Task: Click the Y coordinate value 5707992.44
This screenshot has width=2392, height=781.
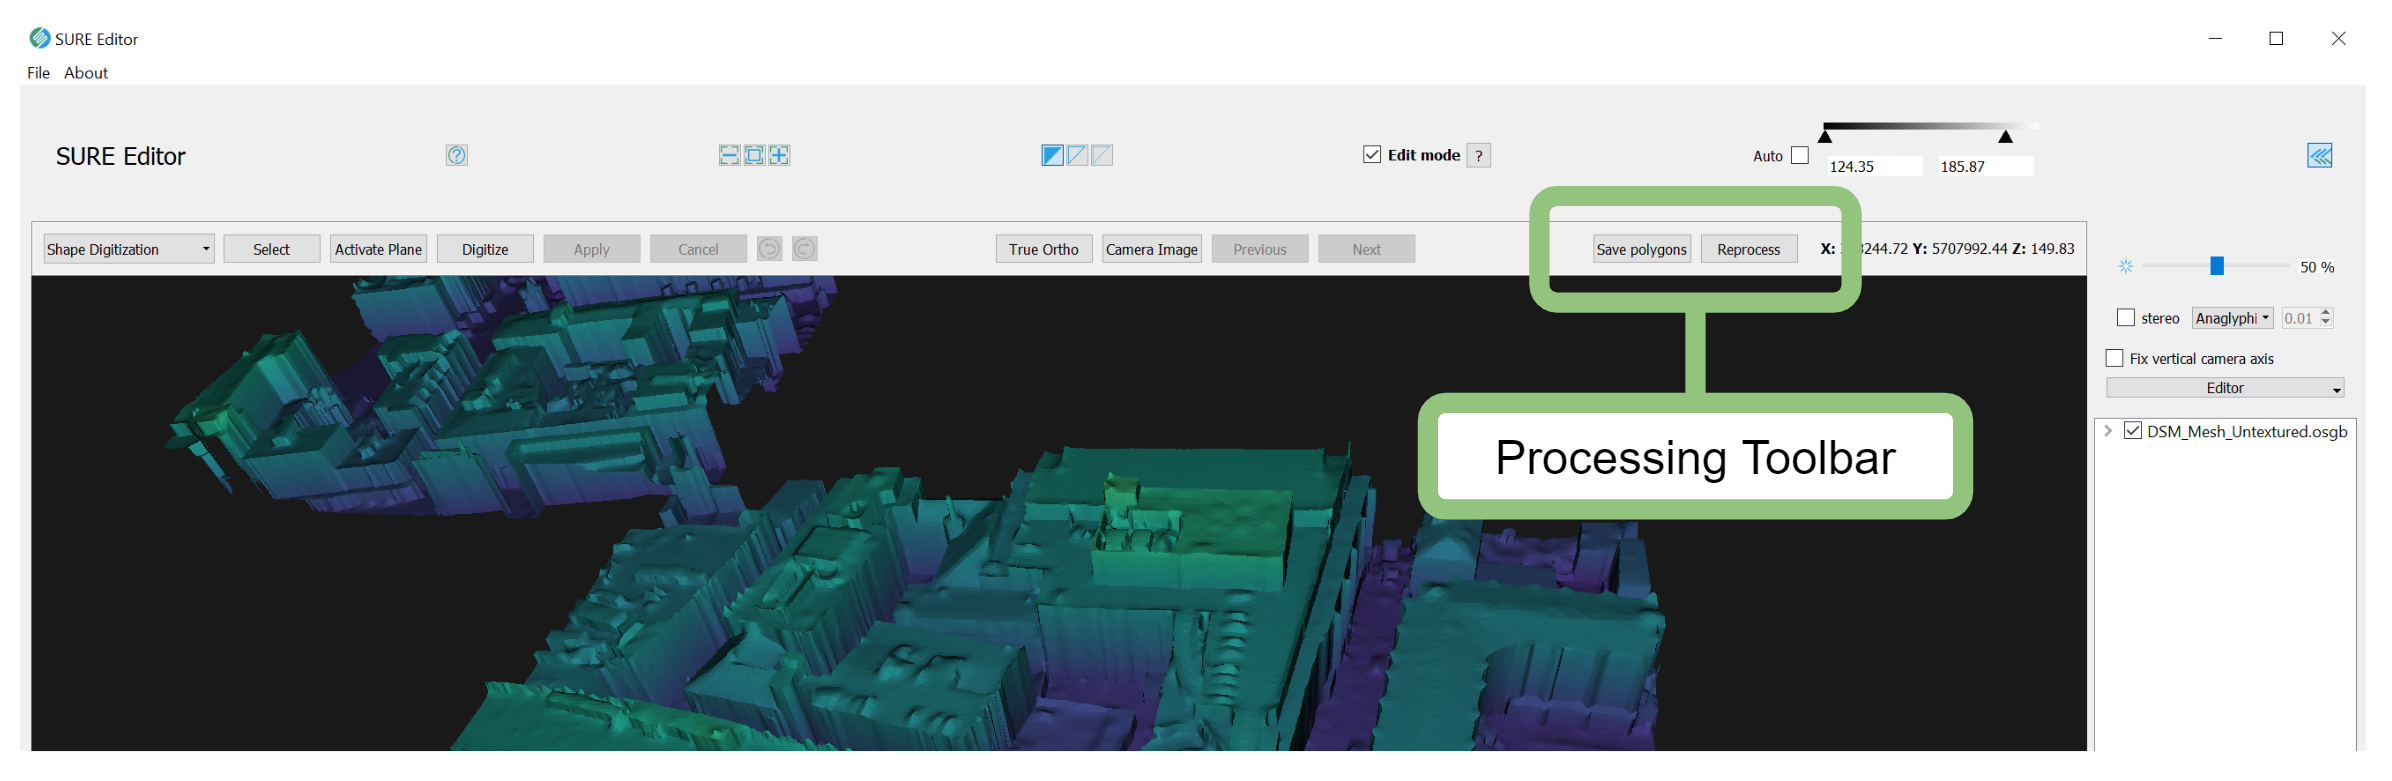Action: click(x=1969, y=248)
